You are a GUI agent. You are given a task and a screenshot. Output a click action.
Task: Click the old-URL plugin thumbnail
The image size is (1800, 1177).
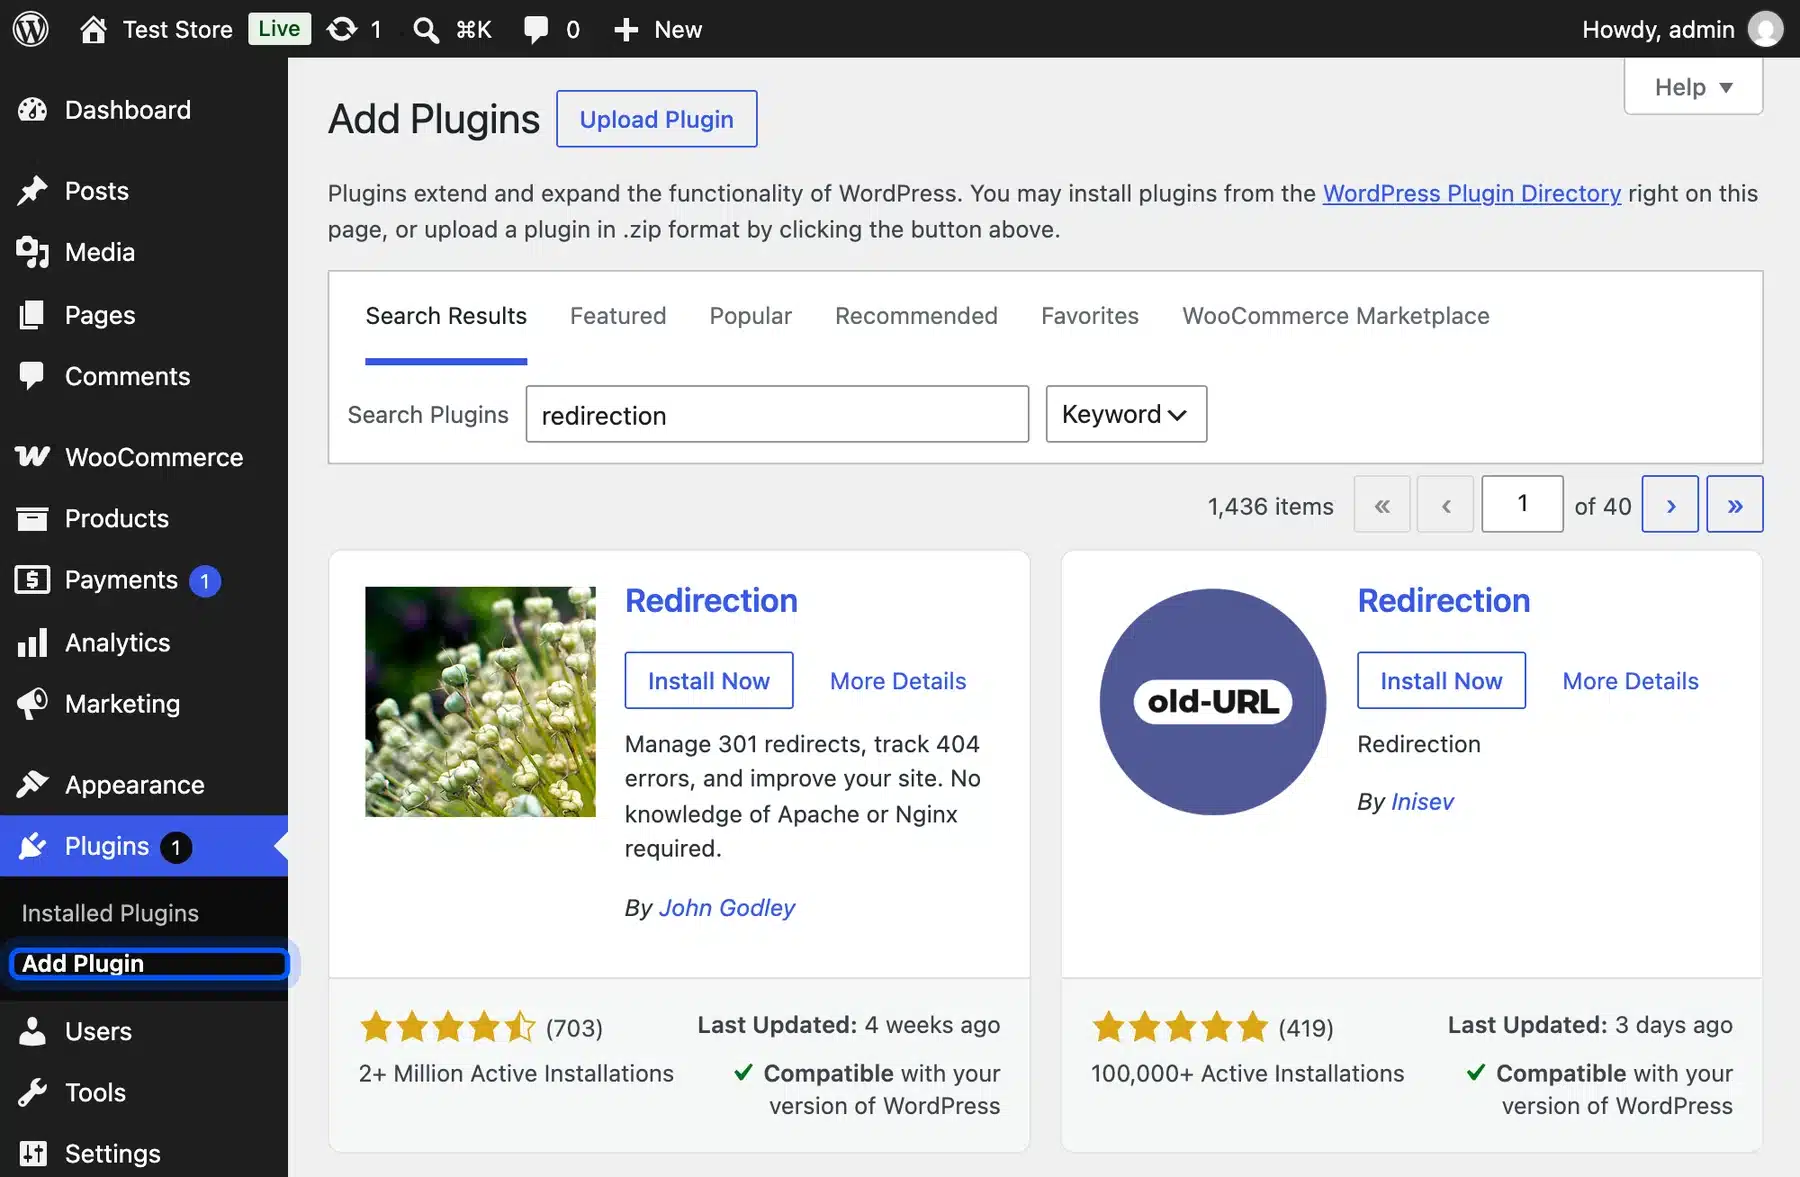(1212, 702)
